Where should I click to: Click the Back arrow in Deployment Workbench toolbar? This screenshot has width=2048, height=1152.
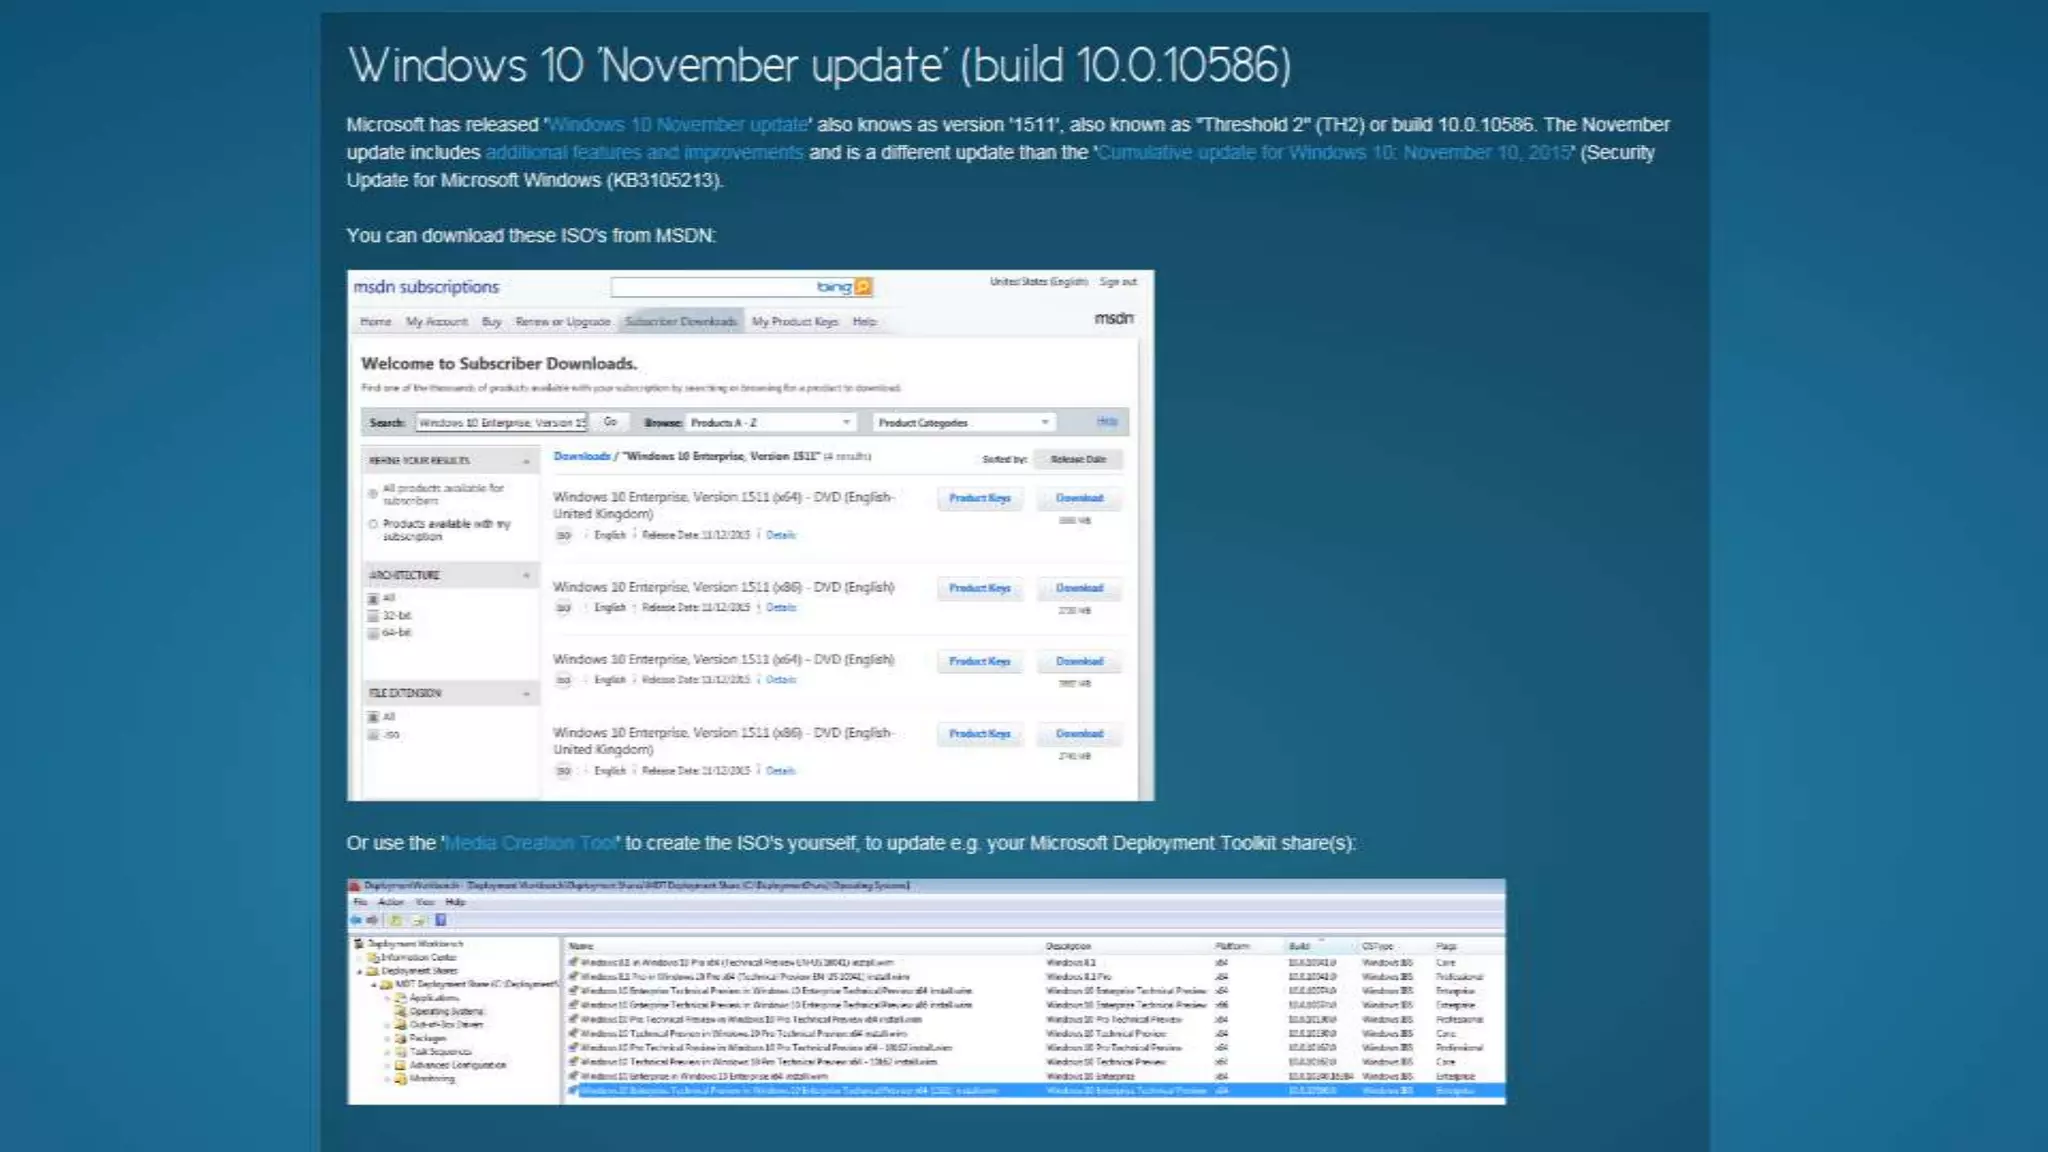click(x=356, y=920)
